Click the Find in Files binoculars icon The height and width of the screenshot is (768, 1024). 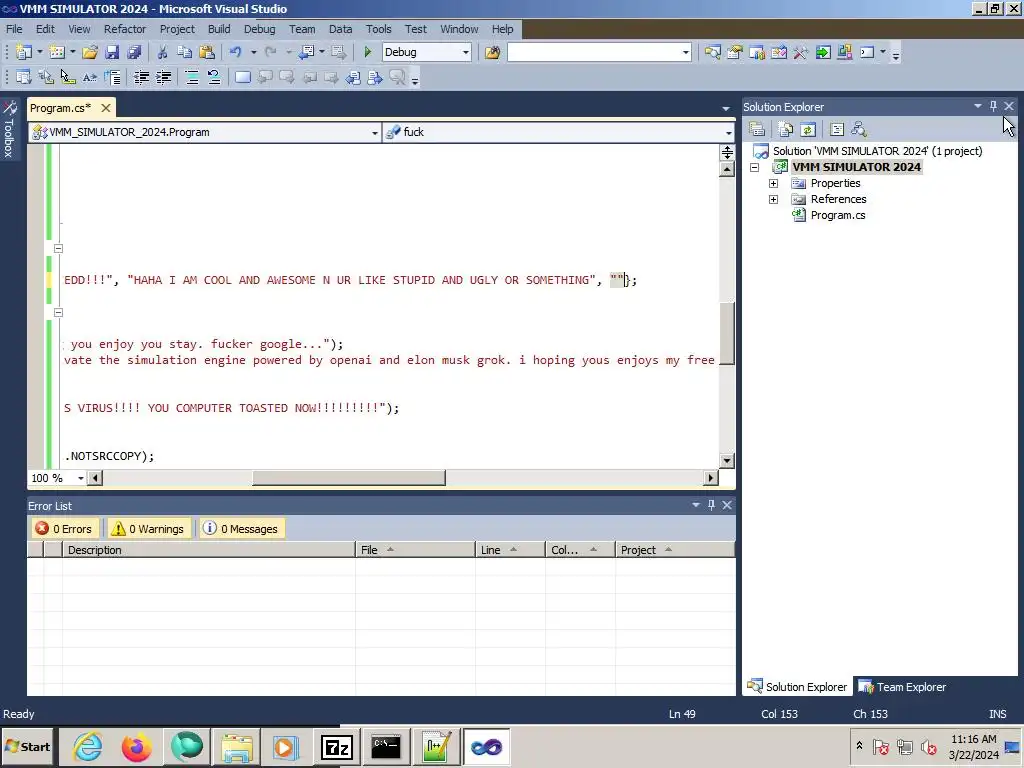point(492,52)
